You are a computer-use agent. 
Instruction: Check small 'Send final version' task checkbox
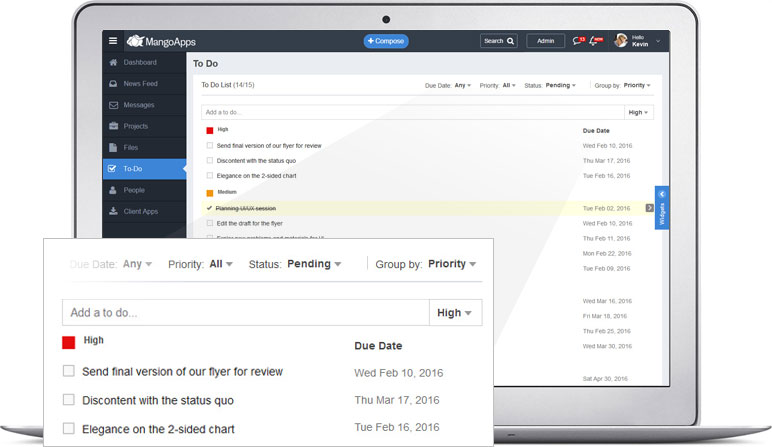coord(210,146)
